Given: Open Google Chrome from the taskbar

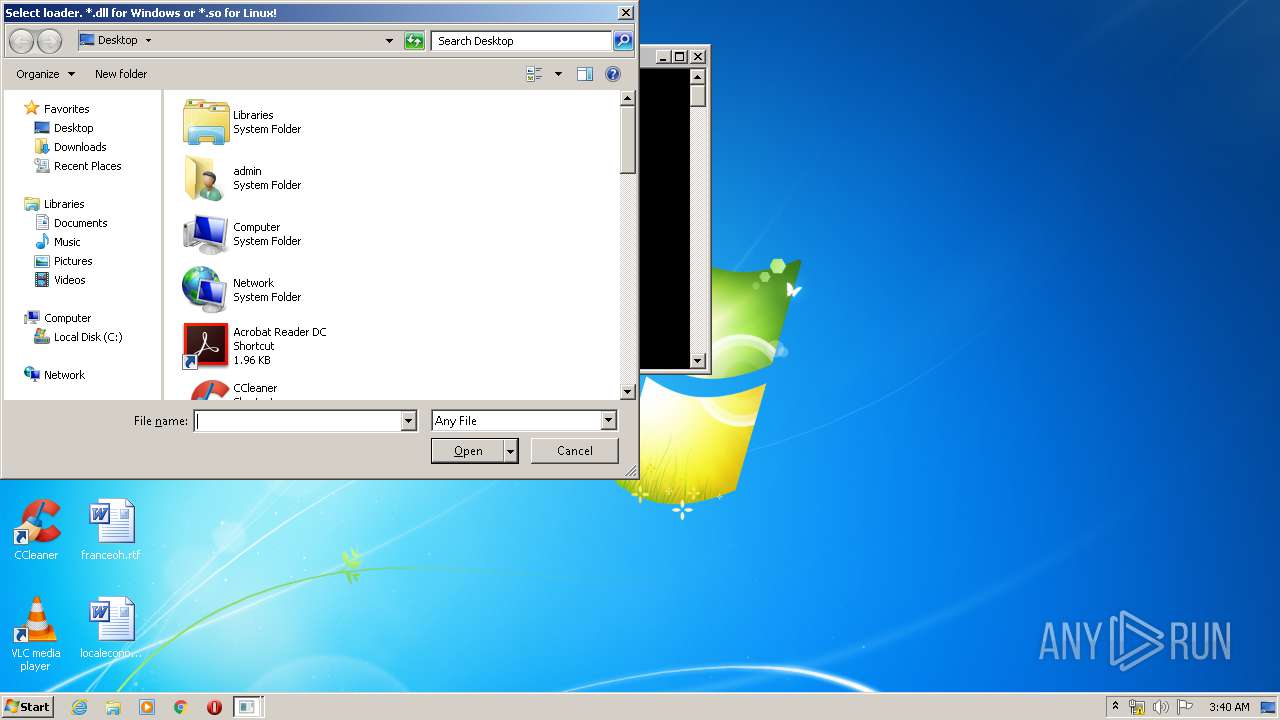Looking at the screenshot, I should pyautogui.click(x=181, y=707).
